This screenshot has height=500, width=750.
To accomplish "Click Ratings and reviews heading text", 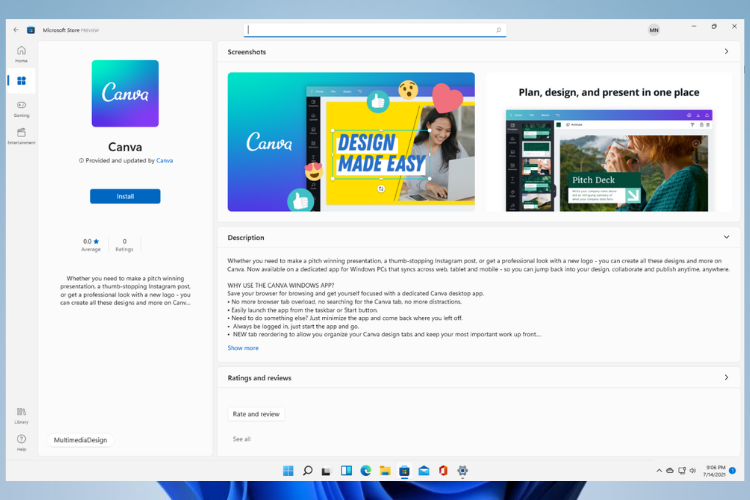I will pos(259,378).
